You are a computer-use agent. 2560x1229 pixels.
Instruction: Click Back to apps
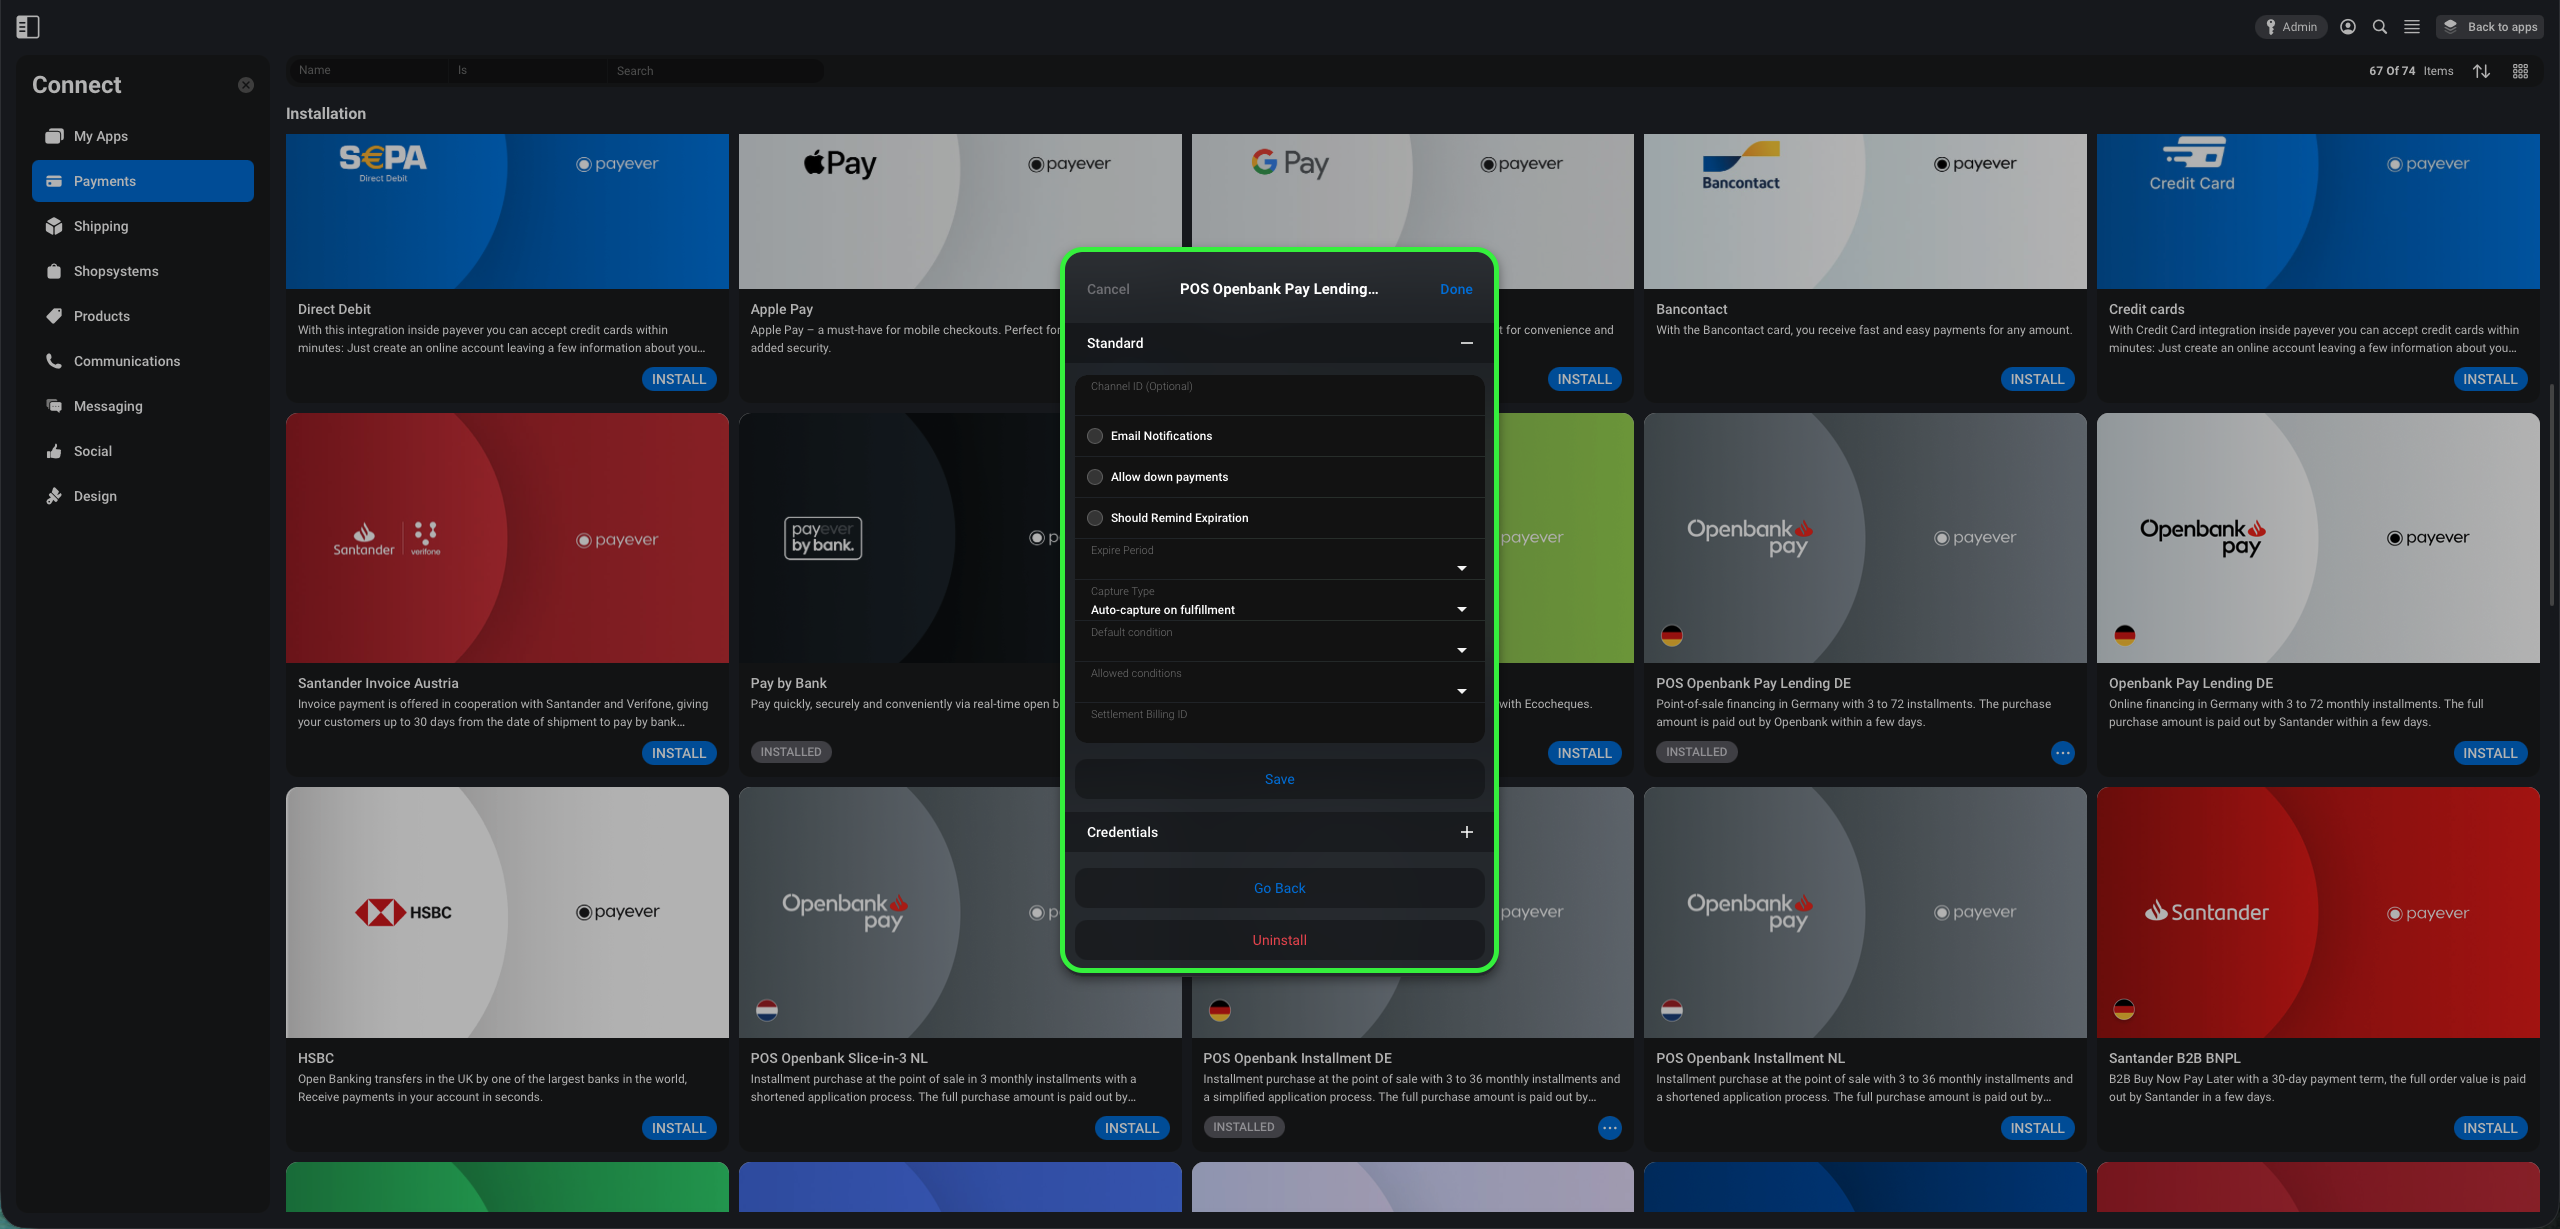pos(2490,27)
